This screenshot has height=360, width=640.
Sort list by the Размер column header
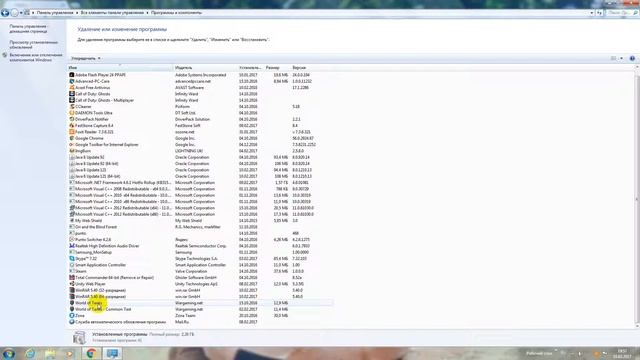pos(277,67)
